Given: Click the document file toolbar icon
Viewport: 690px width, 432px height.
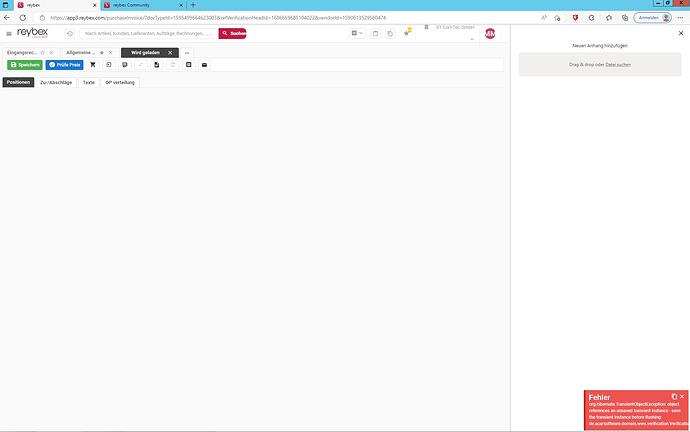Looking at the screenshot, I should pos(157,65).
